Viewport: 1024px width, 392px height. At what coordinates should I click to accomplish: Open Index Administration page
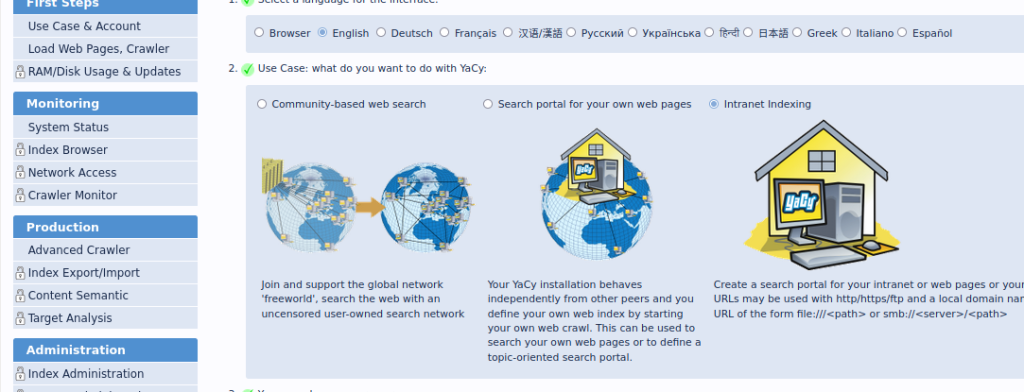[105, 374]
